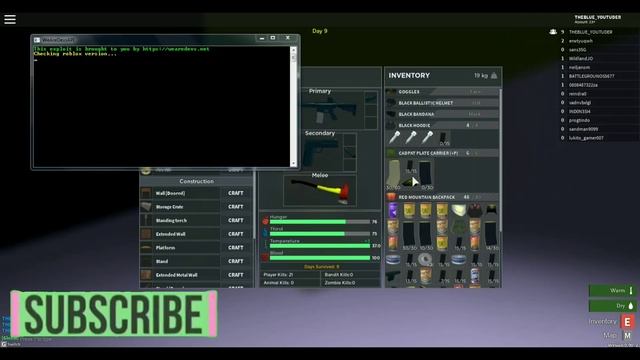
Task: Click the Goggles inventory row
Action: [x=442, y=92]
